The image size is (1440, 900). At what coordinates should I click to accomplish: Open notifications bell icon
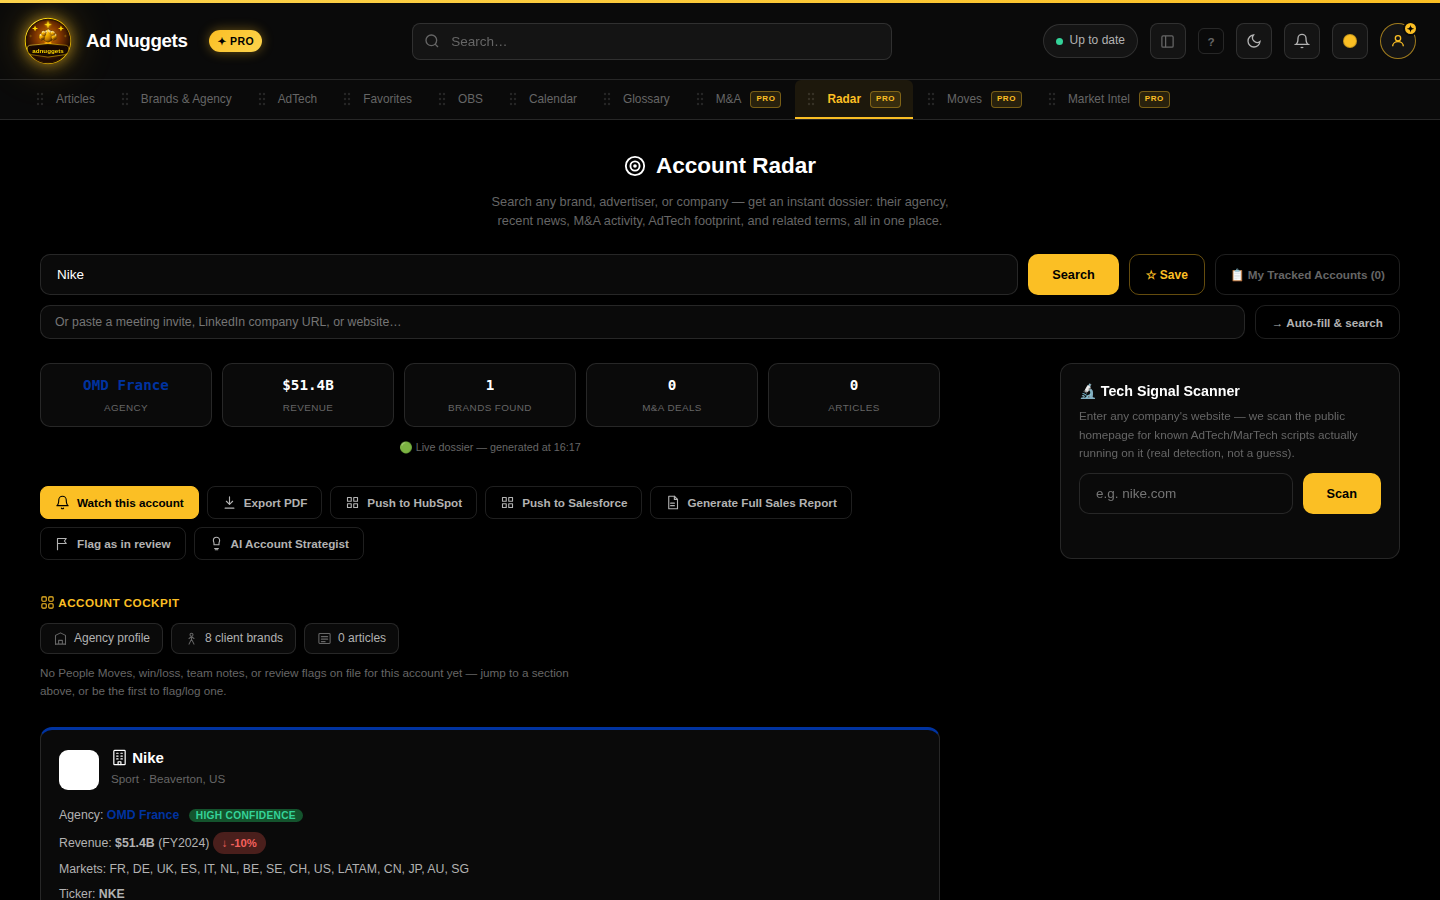point(1302,41)
